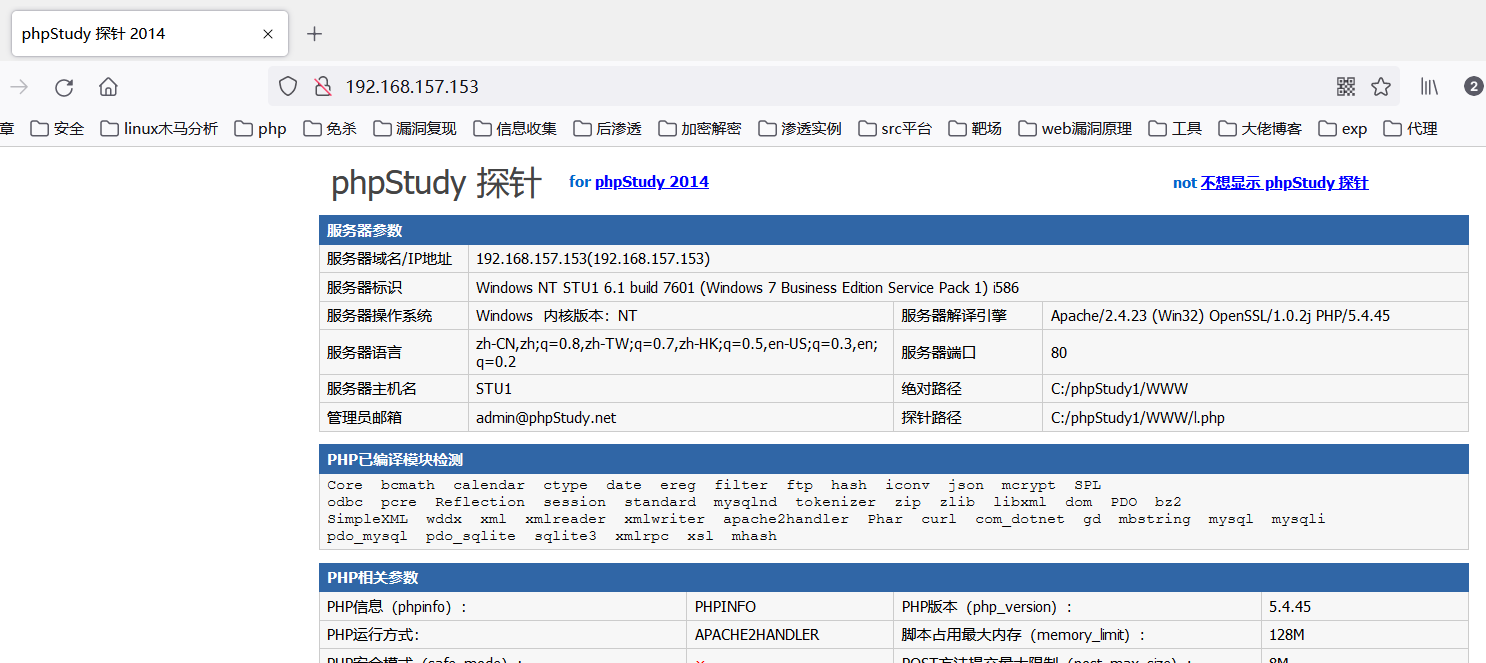Select the phpStudy 探针 2014 tab
Viewport: 1486px width, 663px height.
point(150,34)
